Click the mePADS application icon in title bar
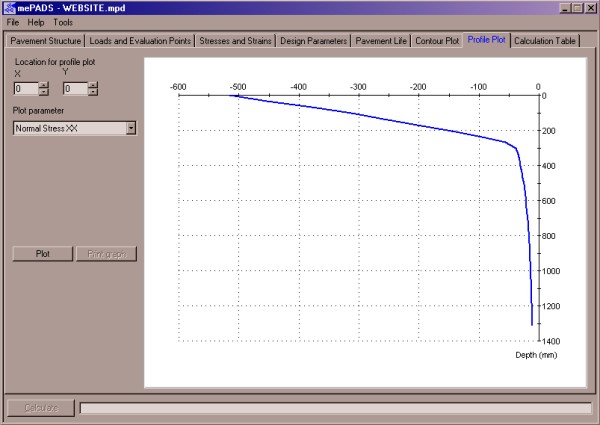This screenshot has height=425, width=600. 9,8
